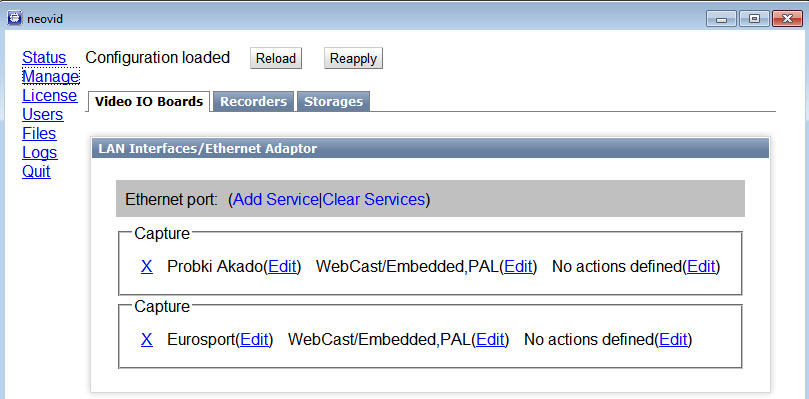Open the Files section link
The width and height of the screenshot is (809, 399).
pos(39,134)
